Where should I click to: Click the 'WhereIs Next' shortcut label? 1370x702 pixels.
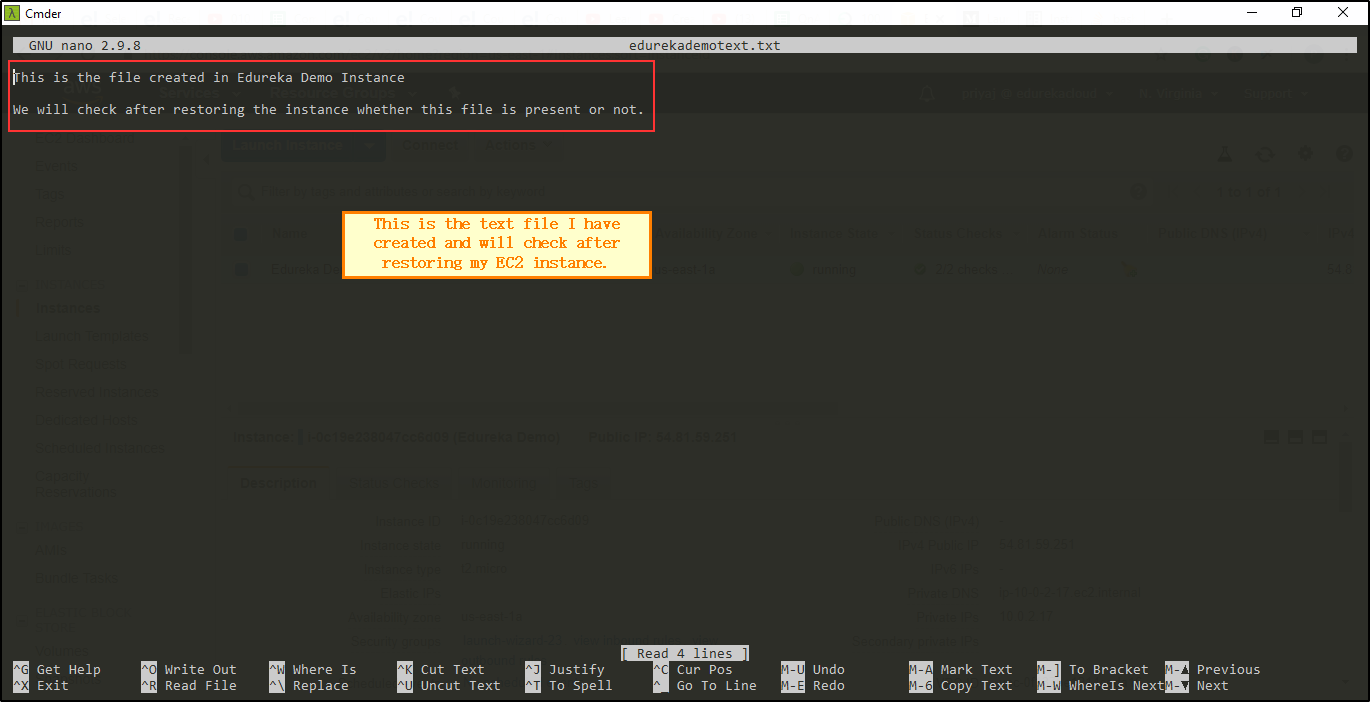click(1117, 686)
